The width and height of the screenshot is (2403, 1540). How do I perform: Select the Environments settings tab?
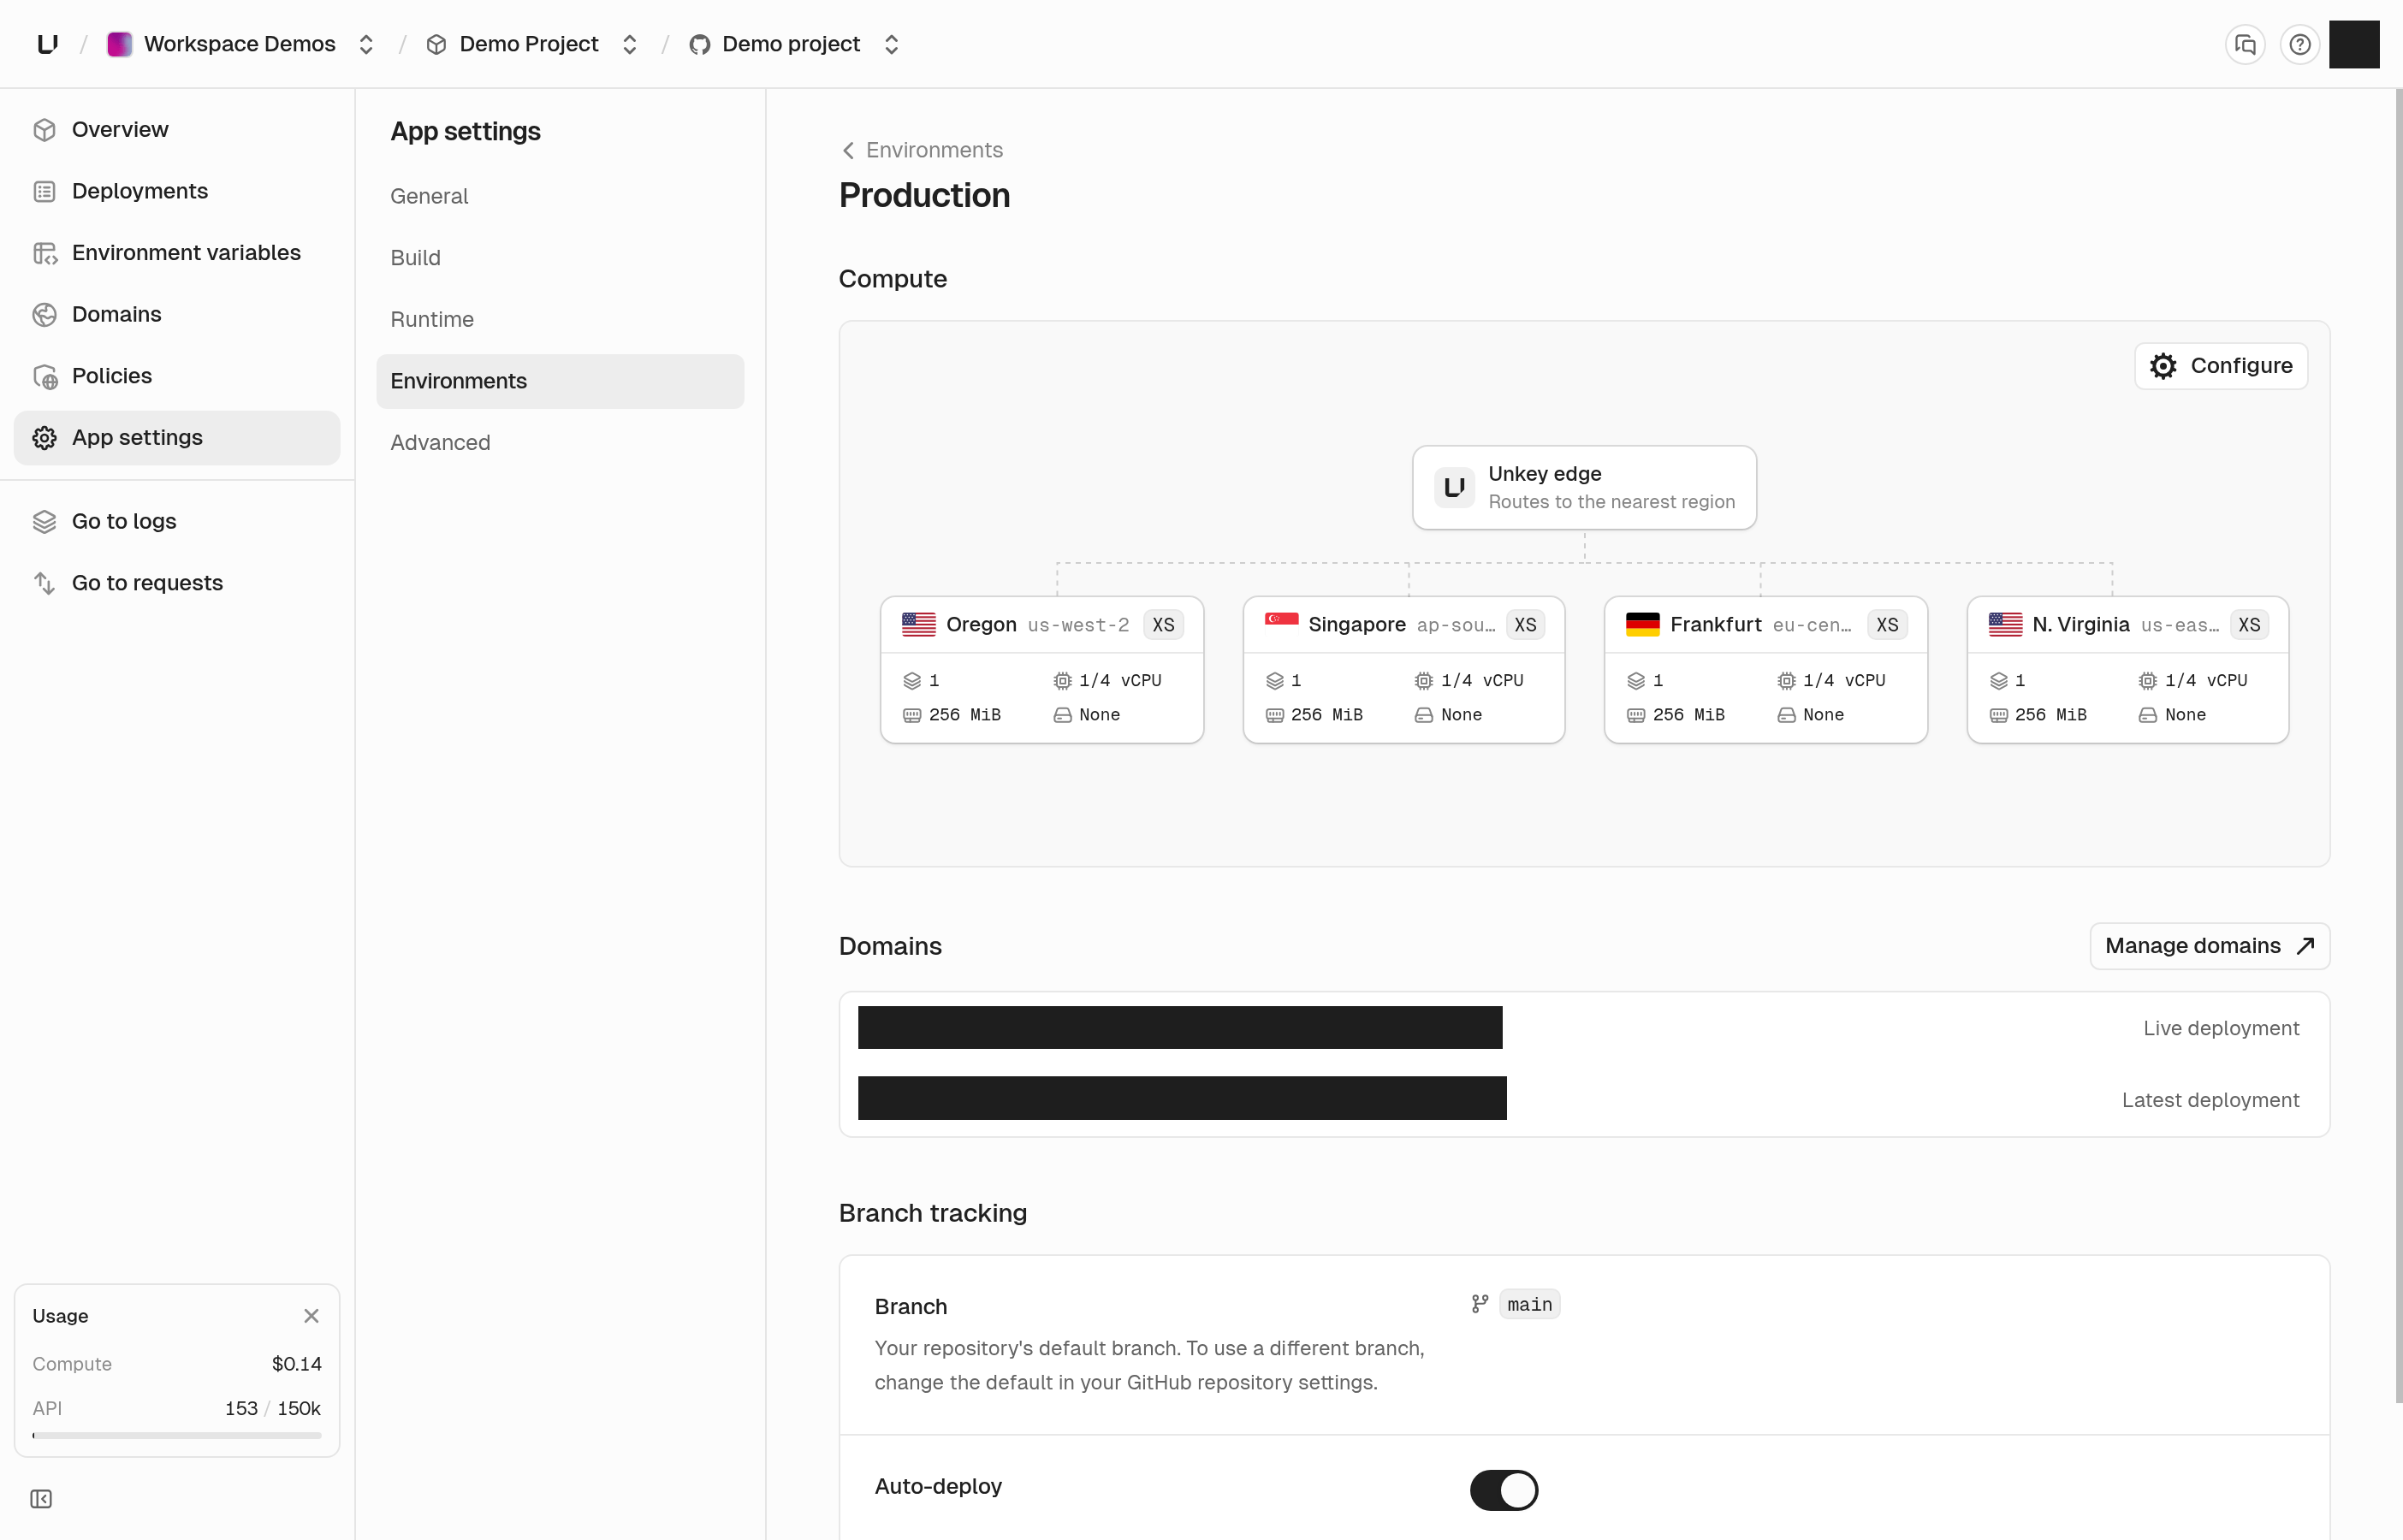click(x=560, y=381)
